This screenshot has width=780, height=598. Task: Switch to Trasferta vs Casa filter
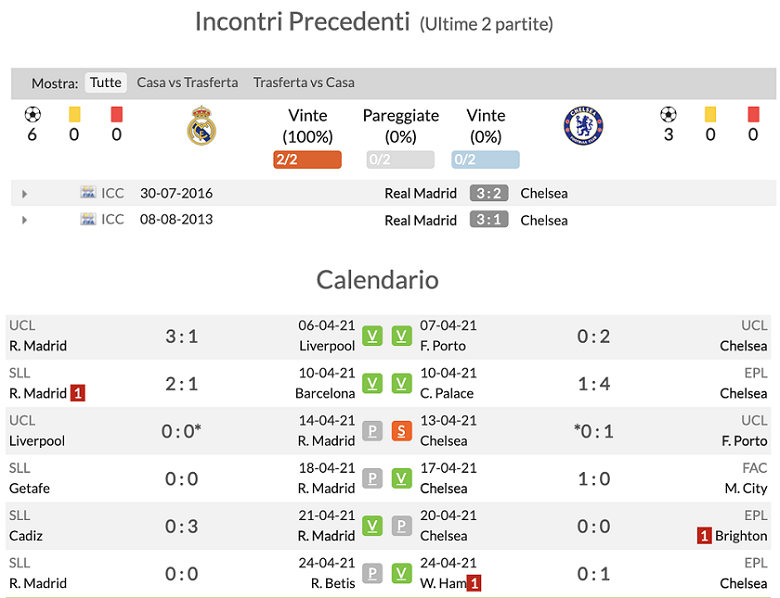coord(304,83)
